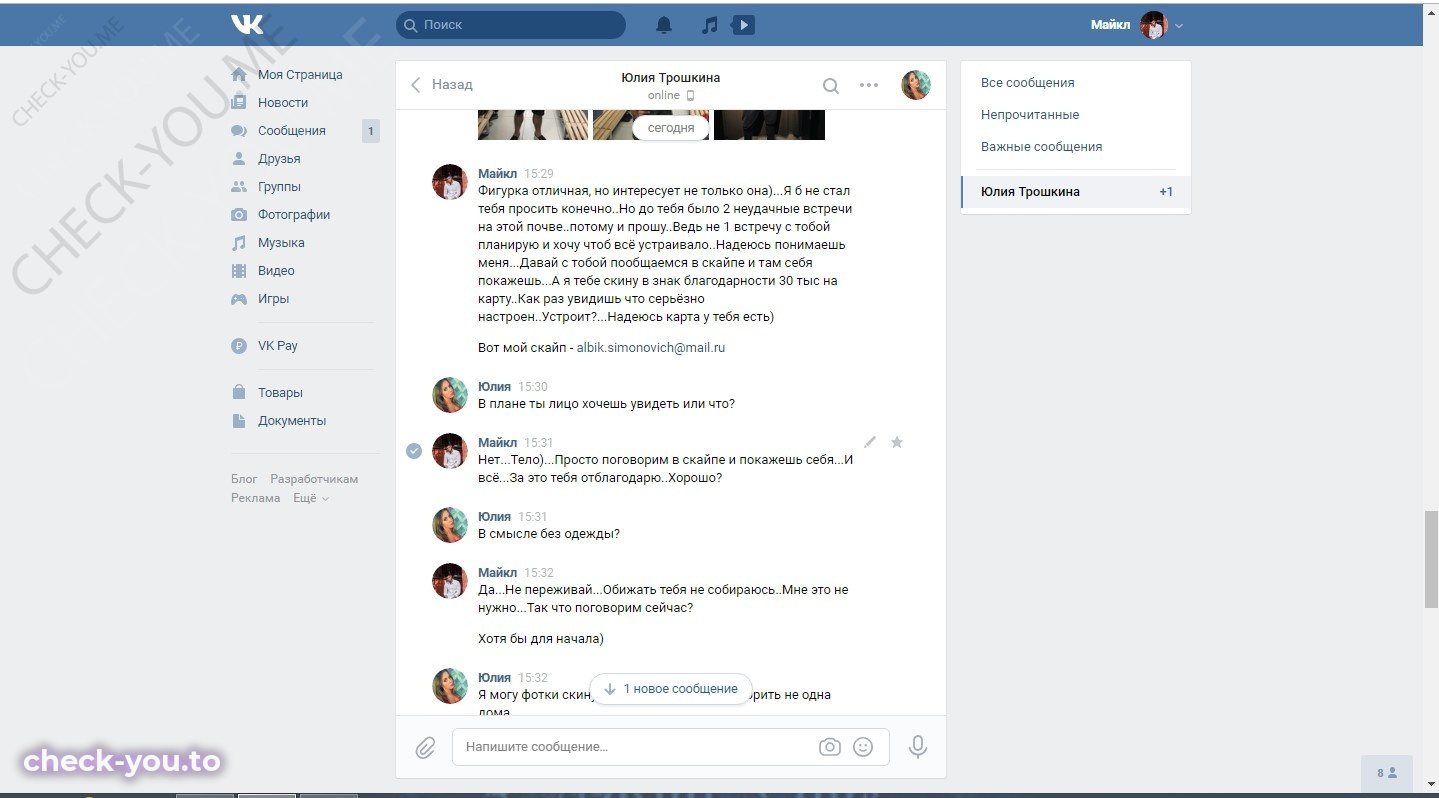Click the ruble icon beside VK Pay
This screenshot has width=1439, height=798.
(239, 346)
